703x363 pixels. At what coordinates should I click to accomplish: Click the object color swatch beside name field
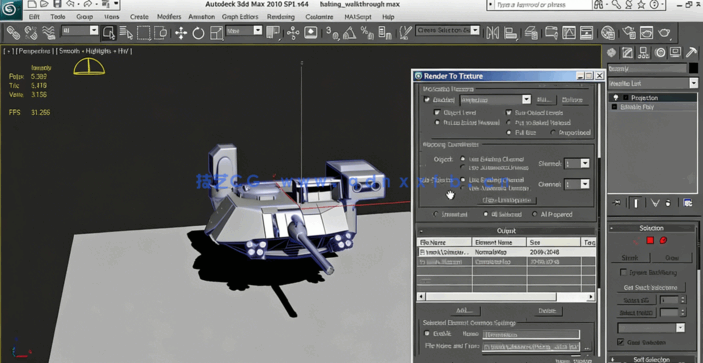pyautogui.click(x=693, y=68)
